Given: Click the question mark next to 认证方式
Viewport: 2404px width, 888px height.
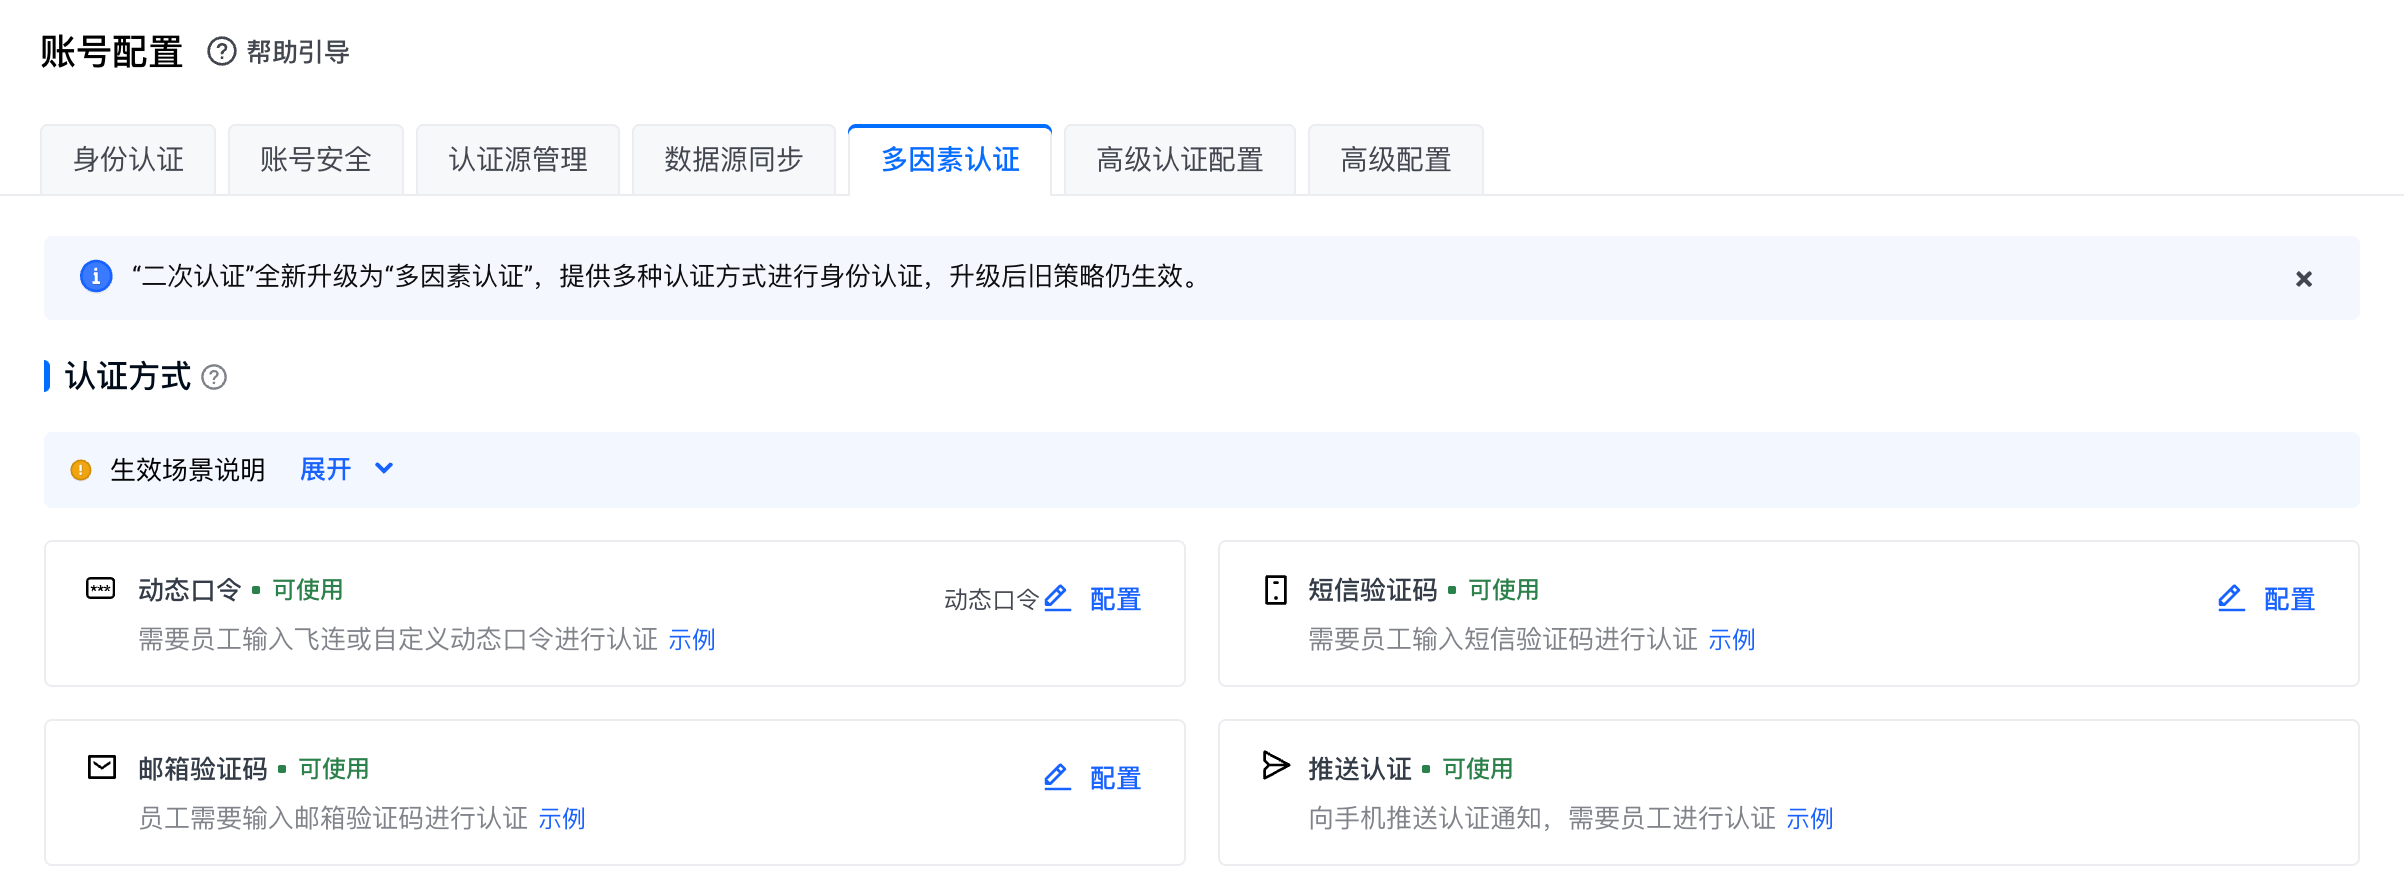Looking at the screenshot, I should coord(214,377).
